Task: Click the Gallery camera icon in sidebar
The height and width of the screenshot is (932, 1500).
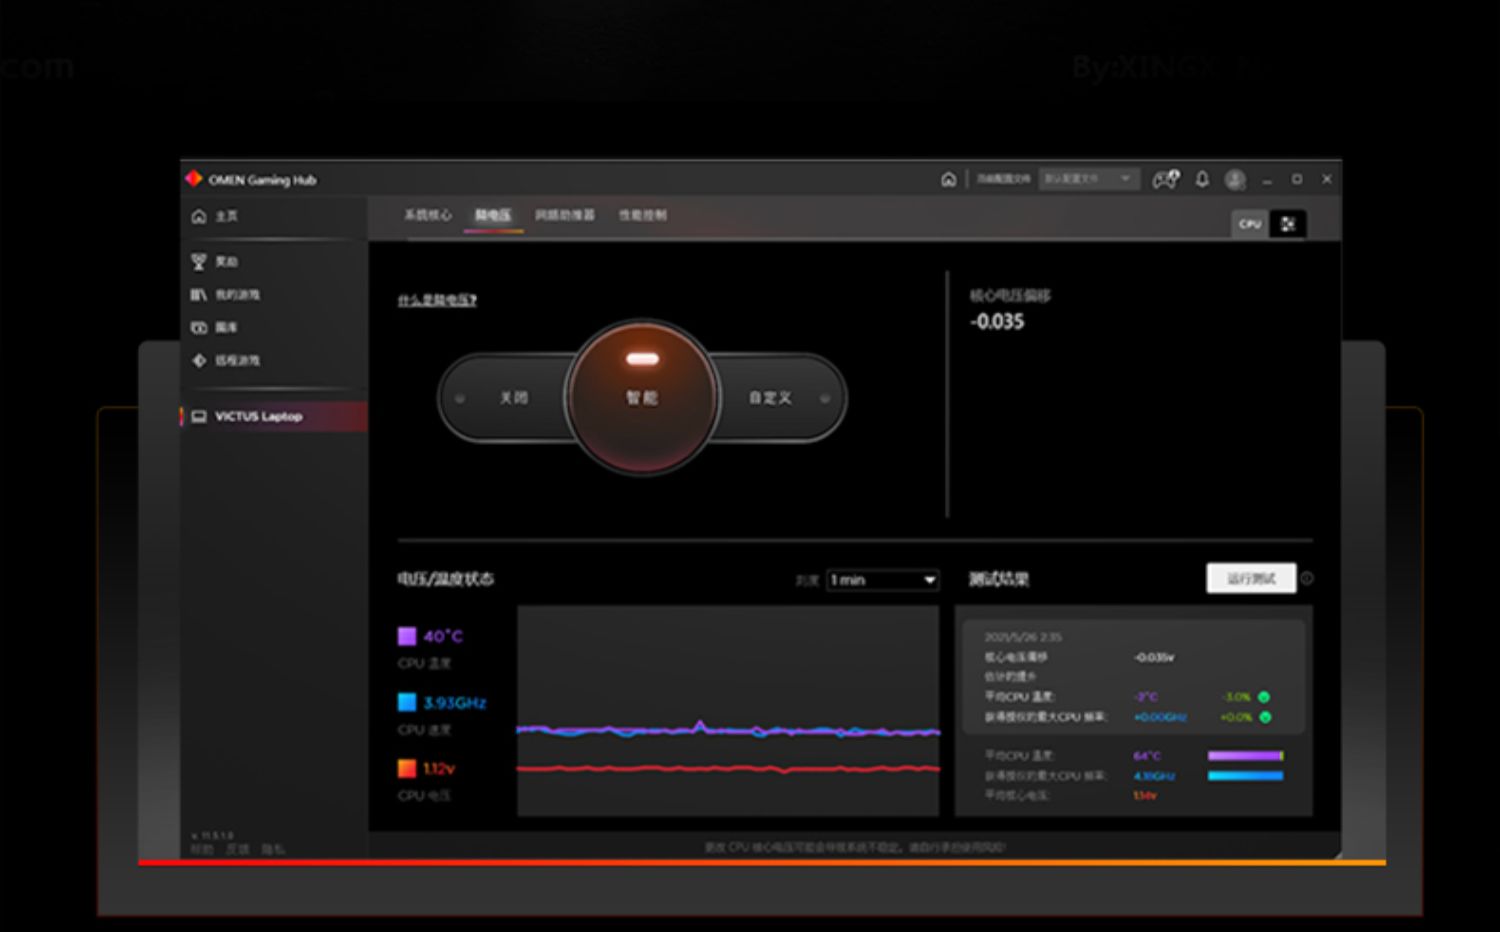Action: (x=199, y=328)
